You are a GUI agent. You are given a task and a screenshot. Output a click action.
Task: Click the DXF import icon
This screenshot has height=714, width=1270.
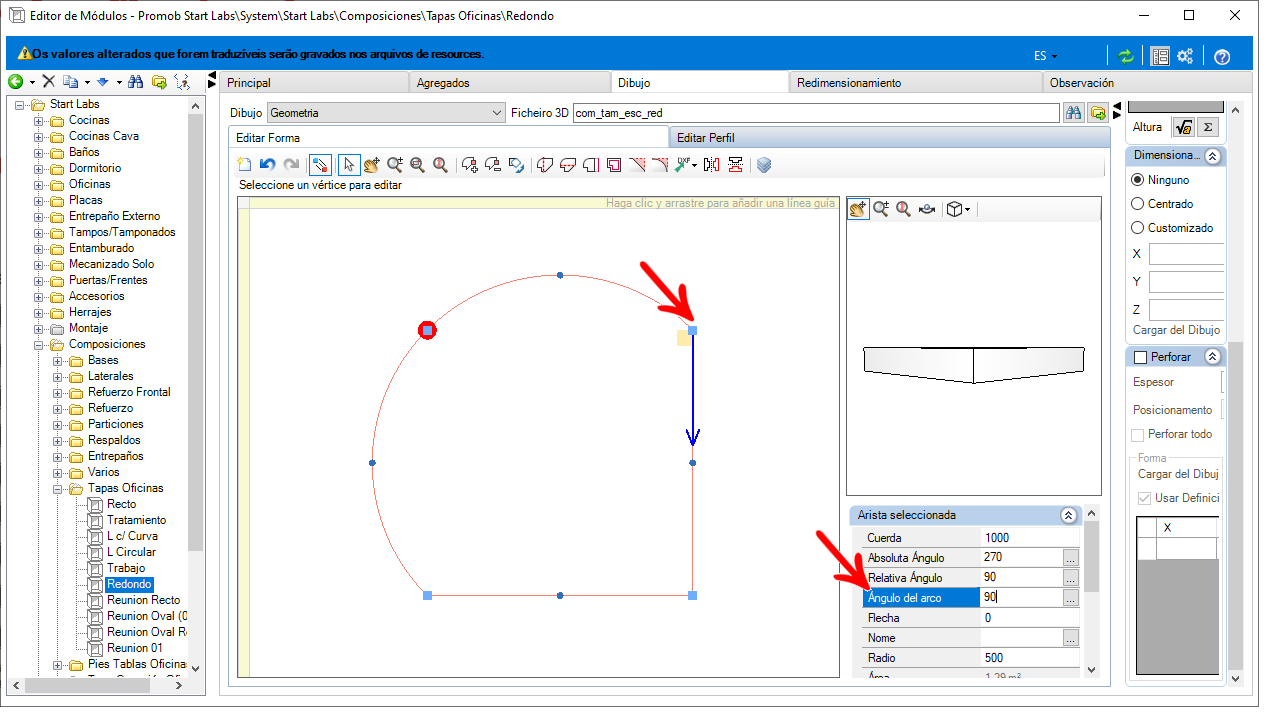coord(686,164)
